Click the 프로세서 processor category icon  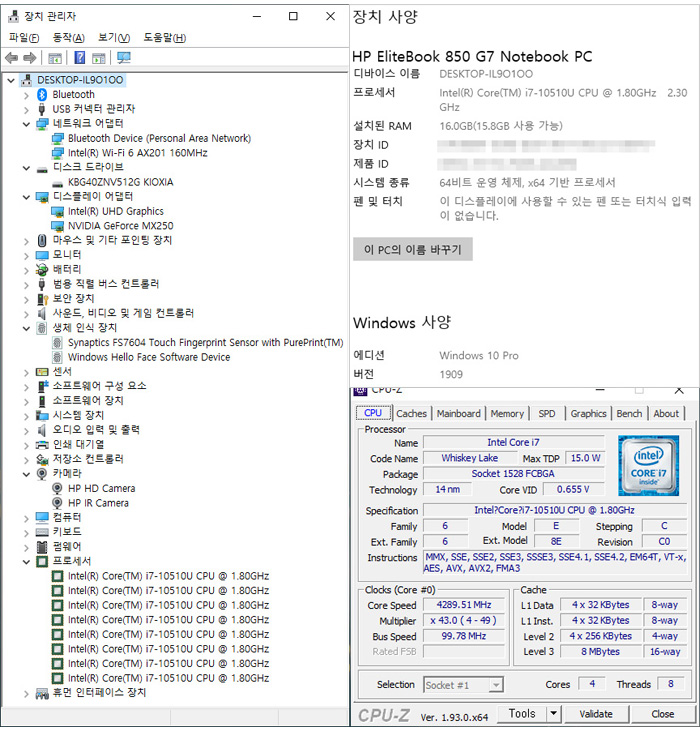(x=42, y=561)
